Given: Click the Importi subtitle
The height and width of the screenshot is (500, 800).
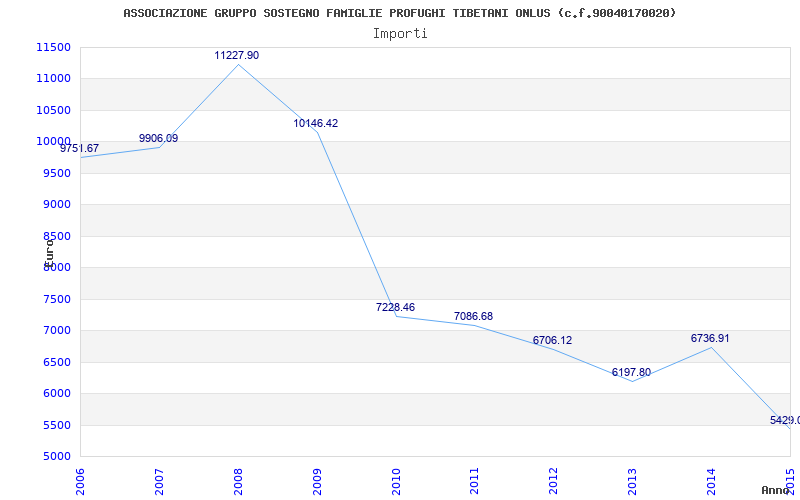Looking at the screenshot, I should point(400,34).
